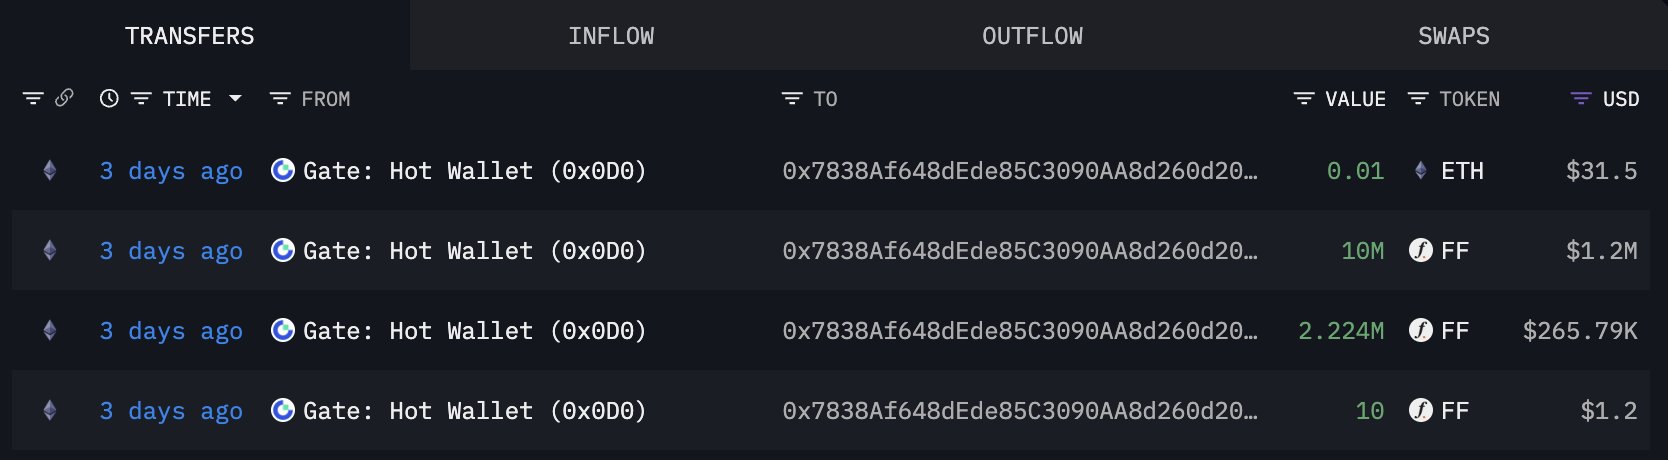
Task: Click the link chain icon in header
Action: point(64,98)
